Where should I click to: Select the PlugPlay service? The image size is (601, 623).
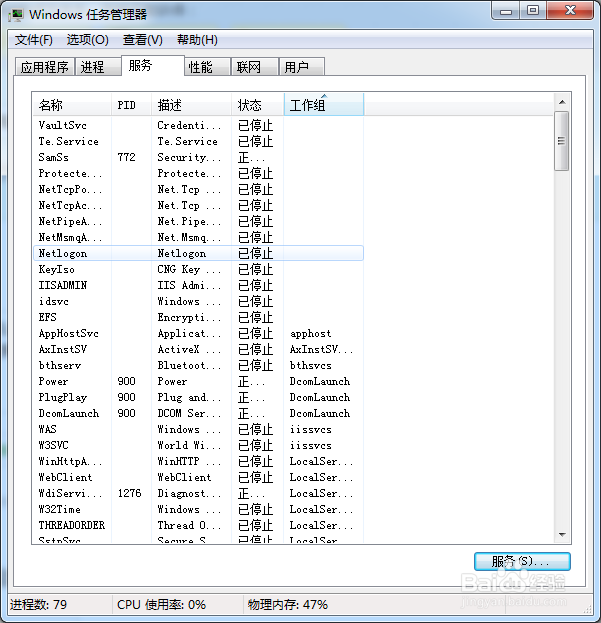(x=63, y=397)
